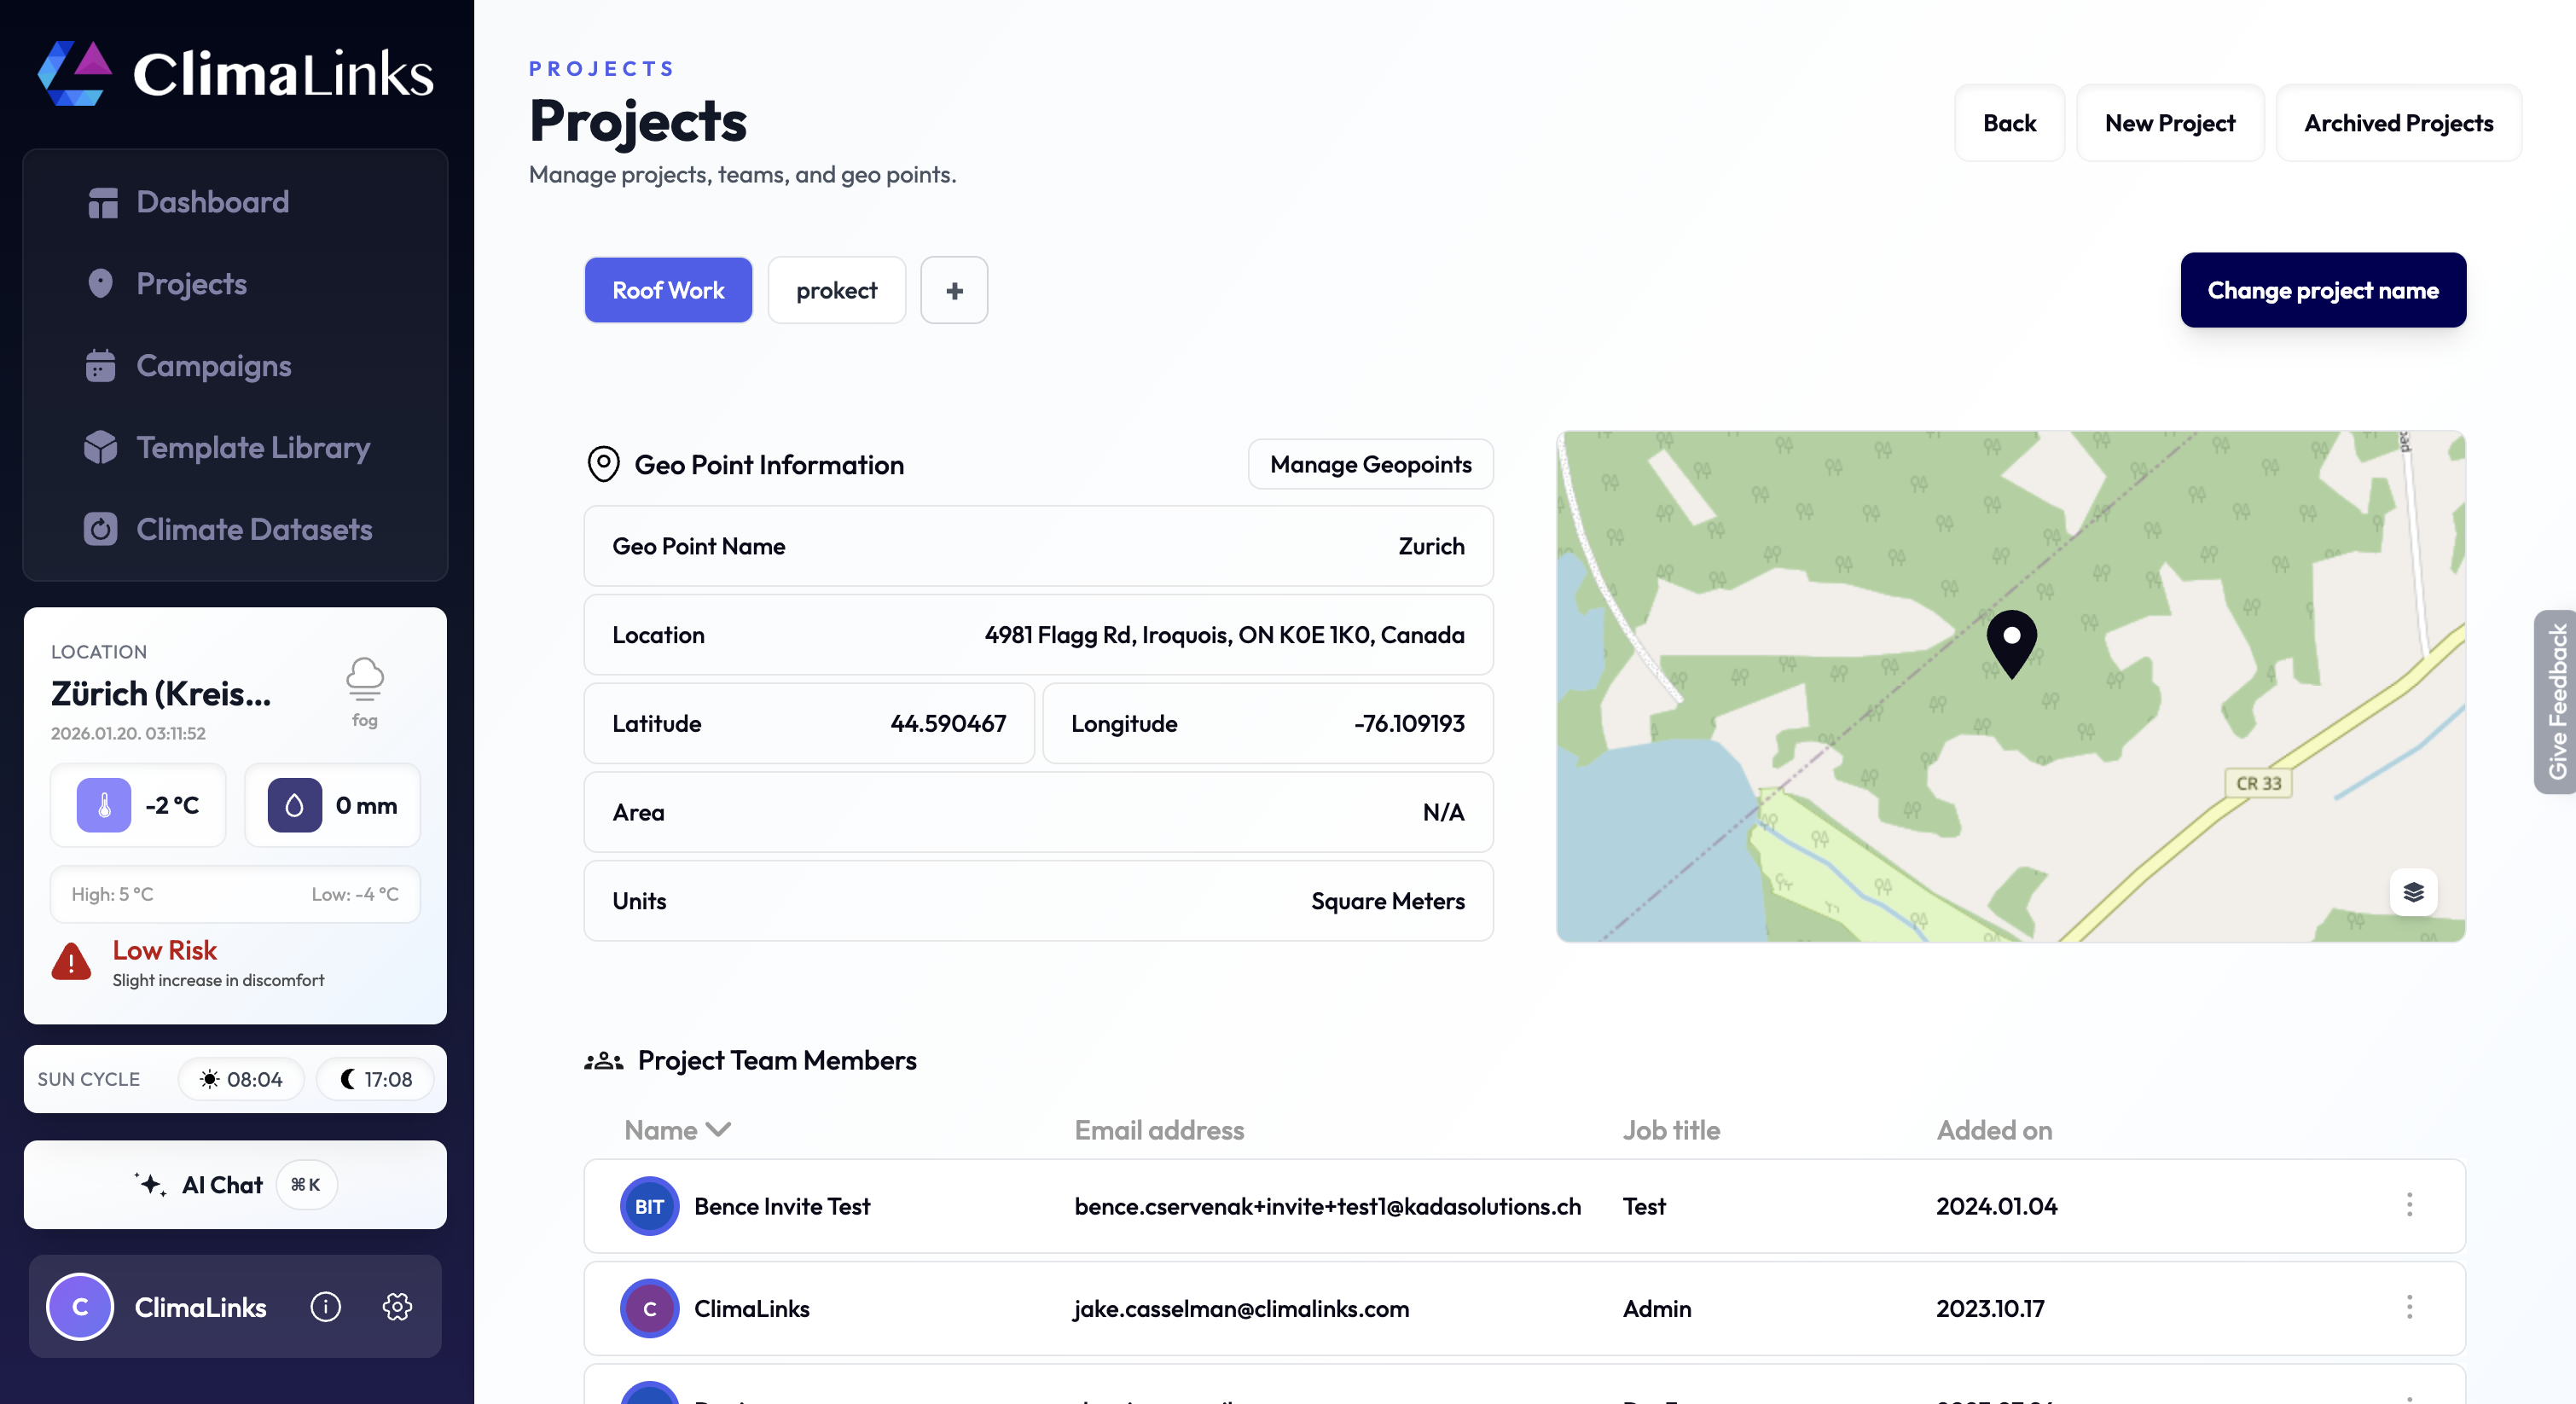Toggle the map layers control
This screenshot has height=1404, width=2576.
pyautogui.click(x=2414, y=893)
